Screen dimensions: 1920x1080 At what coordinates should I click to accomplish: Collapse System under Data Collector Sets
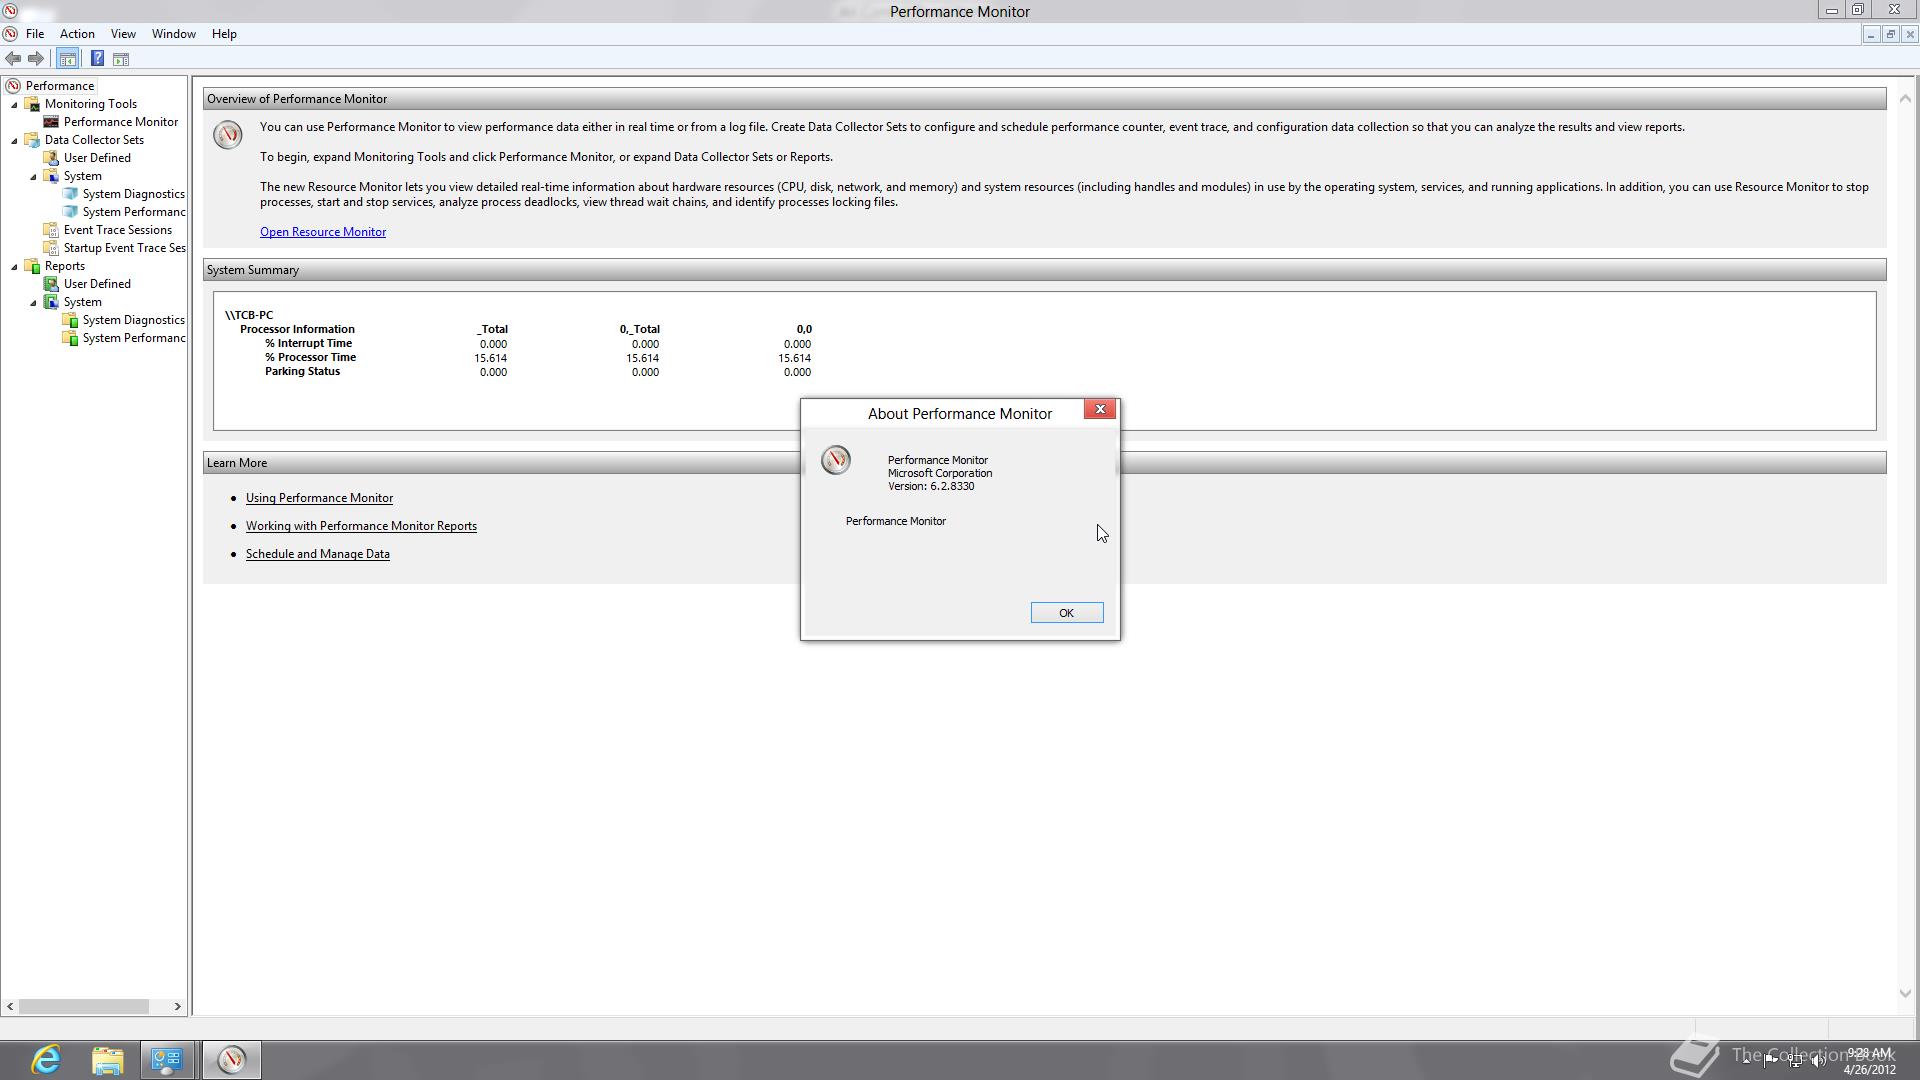pos(33,176)
